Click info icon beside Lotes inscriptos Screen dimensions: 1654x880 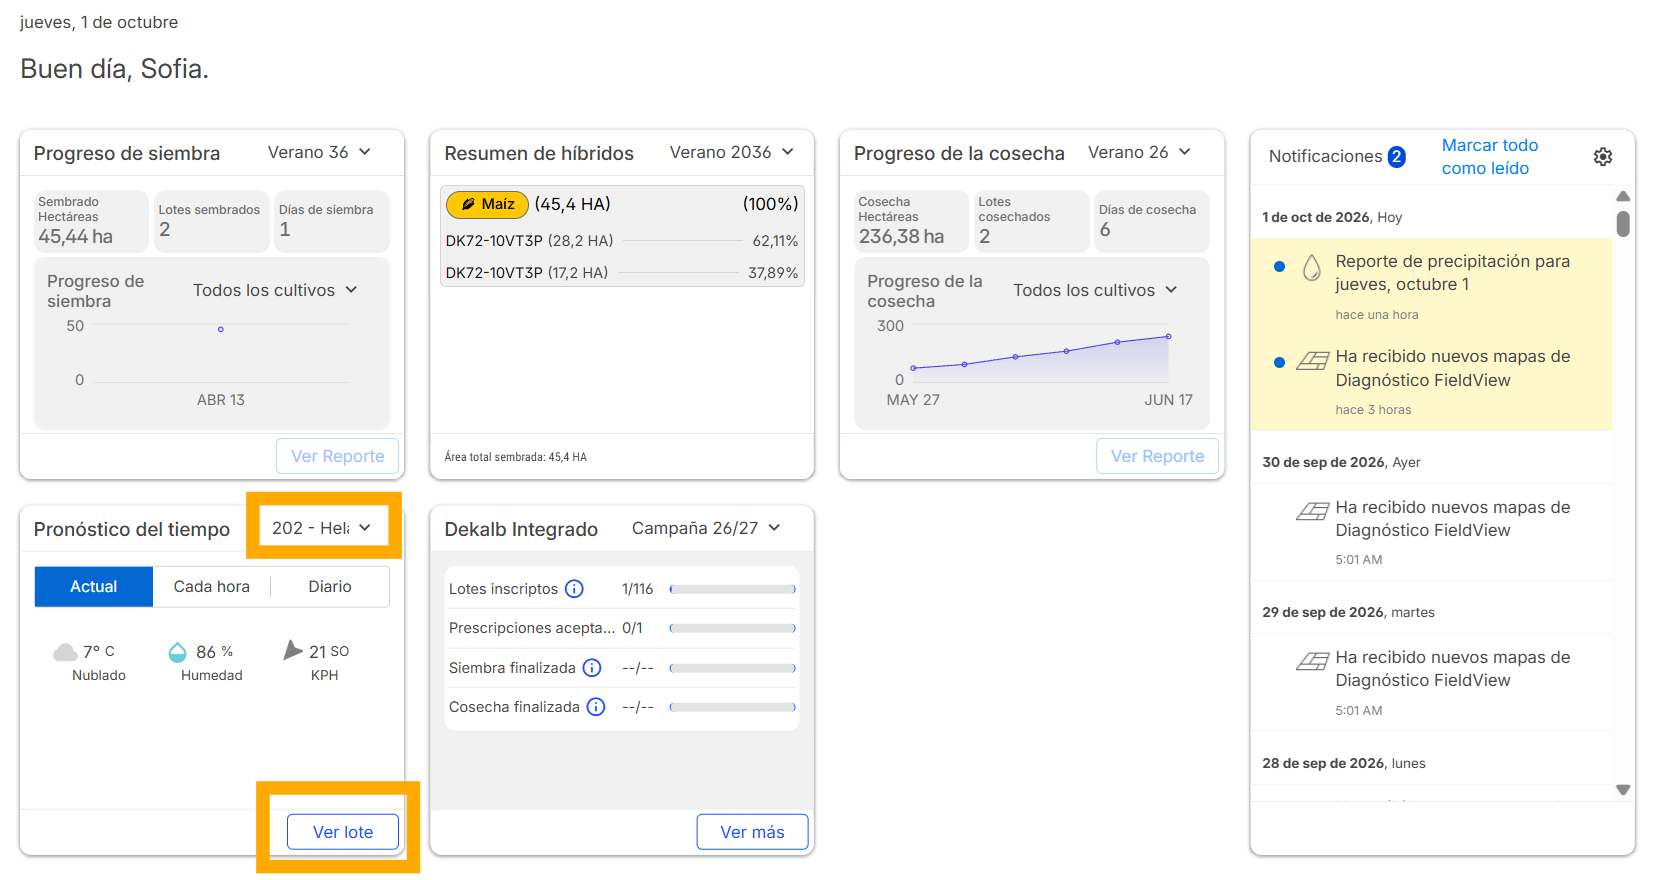click(x=574, y=589)
